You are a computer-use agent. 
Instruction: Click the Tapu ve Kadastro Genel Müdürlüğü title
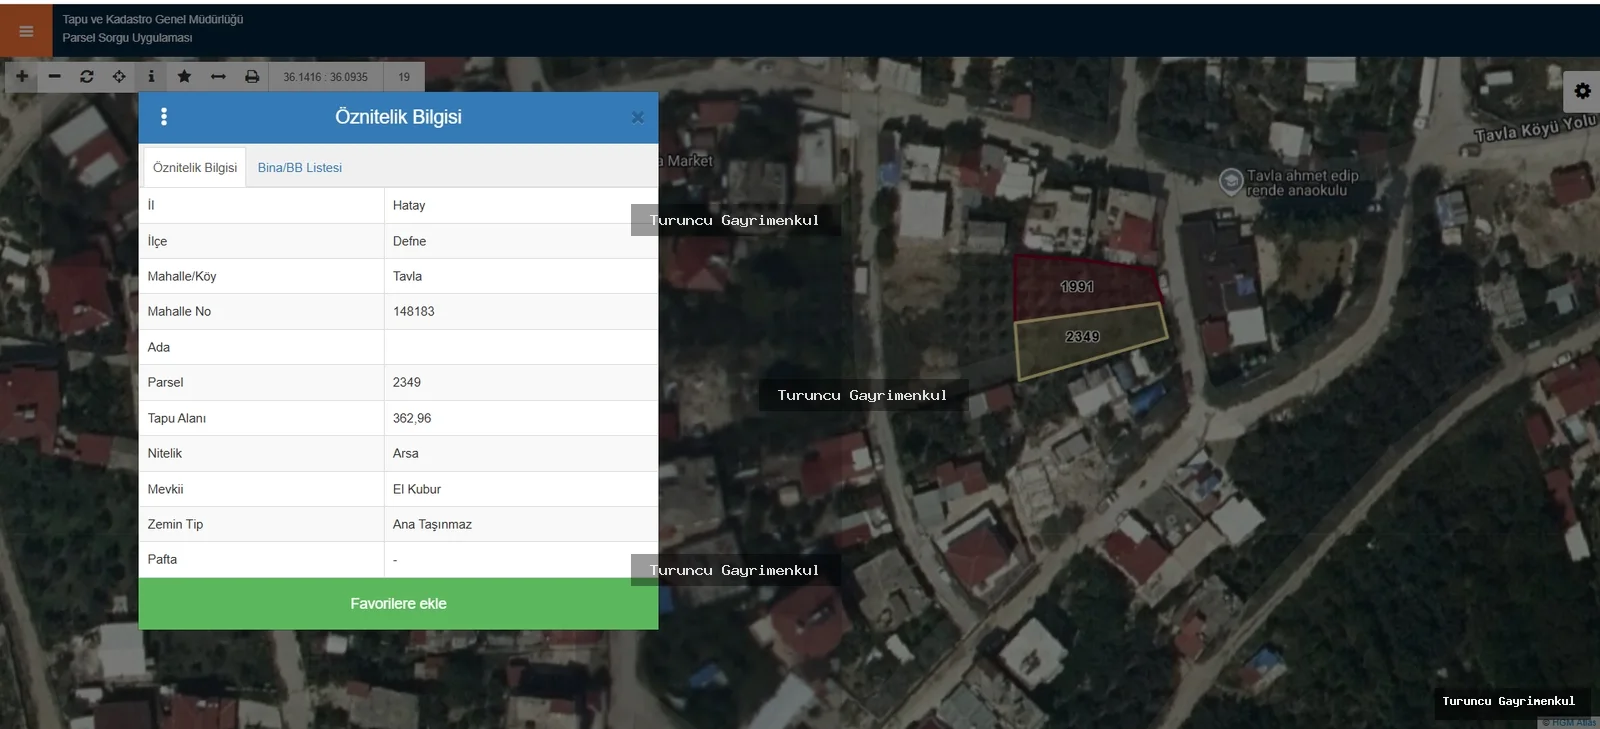point(153,19)
